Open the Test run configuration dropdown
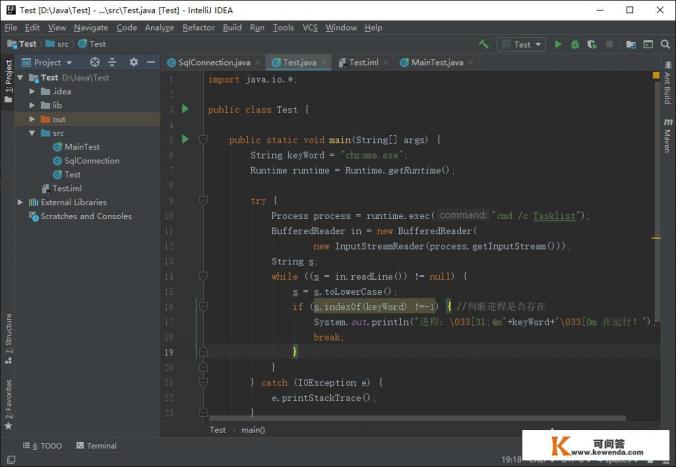Viewport: 676px width, 467px height. pos(521,44)
